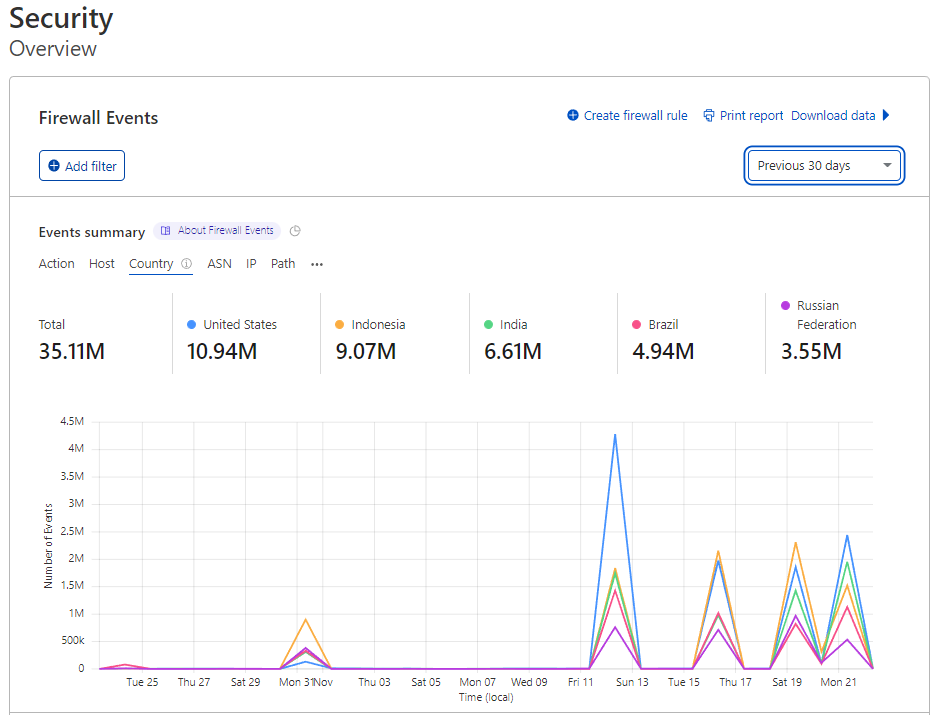Select the Path tab
950x715 pixels.
283,264
